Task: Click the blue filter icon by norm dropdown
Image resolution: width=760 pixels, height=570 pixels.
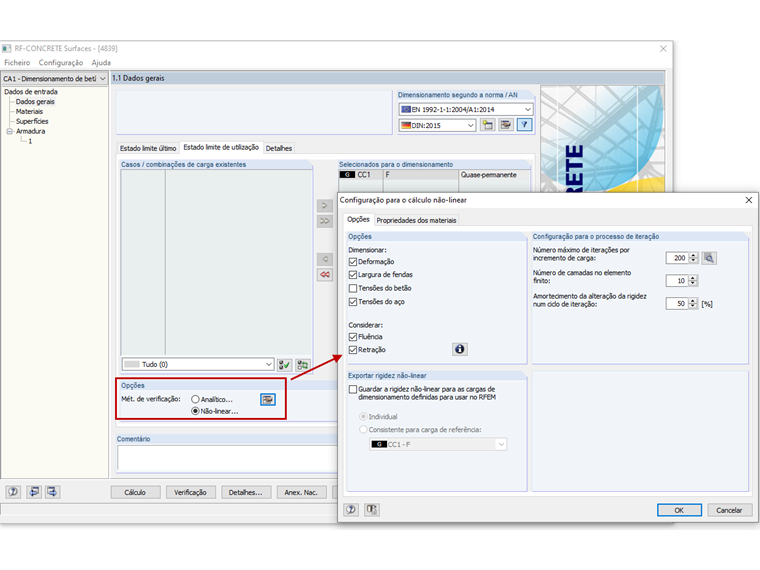Action: (x=524, y=125)
